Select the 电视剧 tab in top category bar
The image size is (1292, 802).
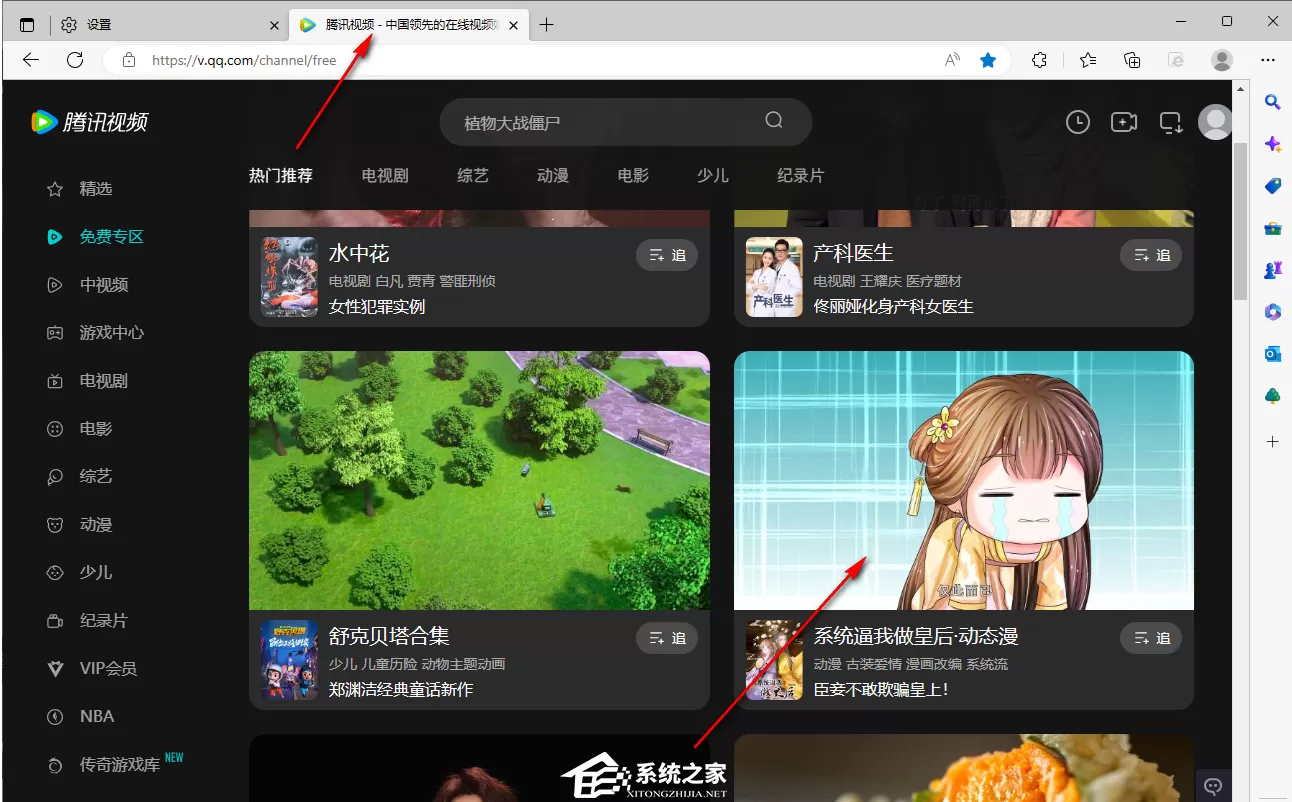(x=385, y=176)
